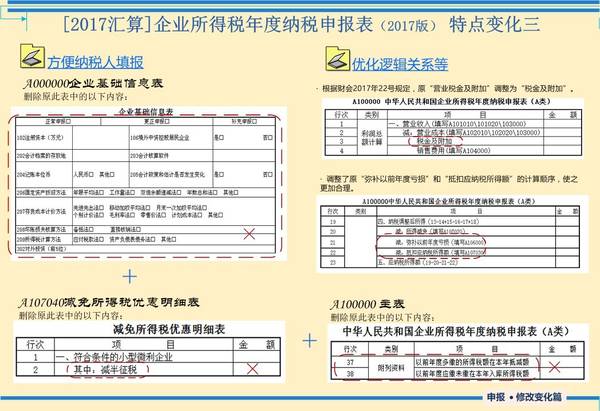Tick the 正常申报 checkbox
This screenshot has width=600, height=411.
coord(69,122)
